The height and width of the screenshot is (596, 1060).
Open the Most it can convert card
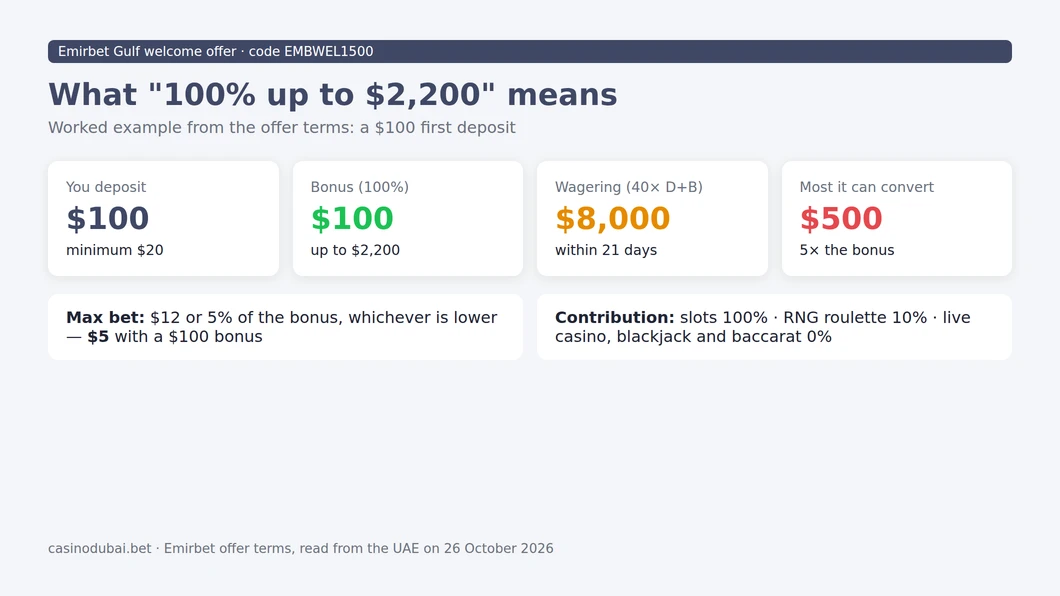click(x=897, y=218)
